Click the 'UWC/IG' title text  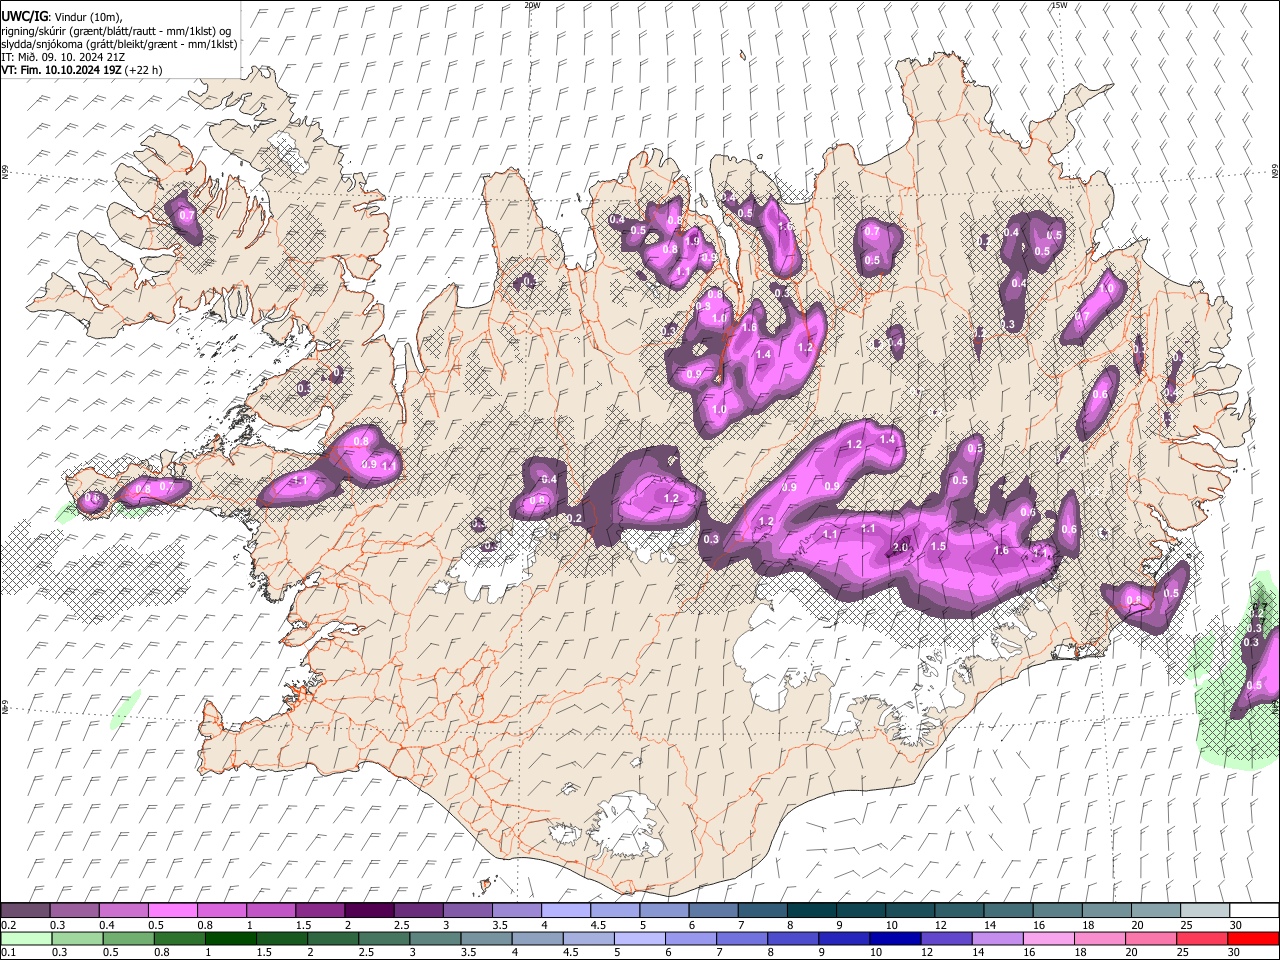23,15
